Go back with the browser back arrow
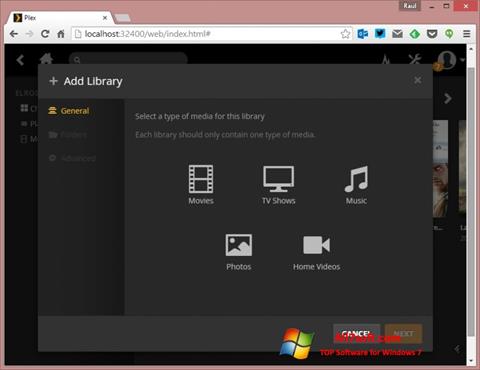 [14, 34]
